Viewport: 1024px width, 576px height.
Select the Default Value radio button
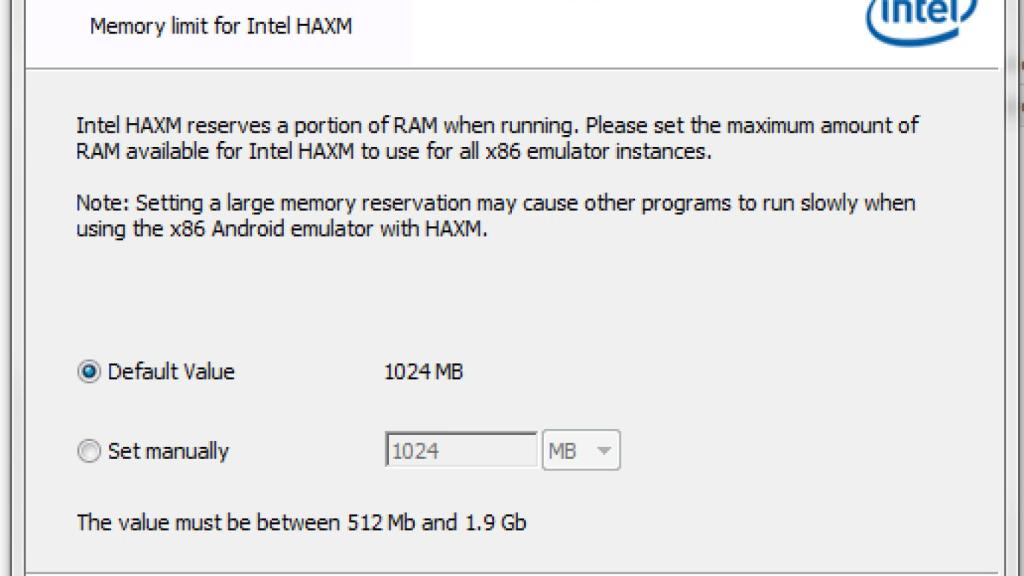(x=90, y=372)
